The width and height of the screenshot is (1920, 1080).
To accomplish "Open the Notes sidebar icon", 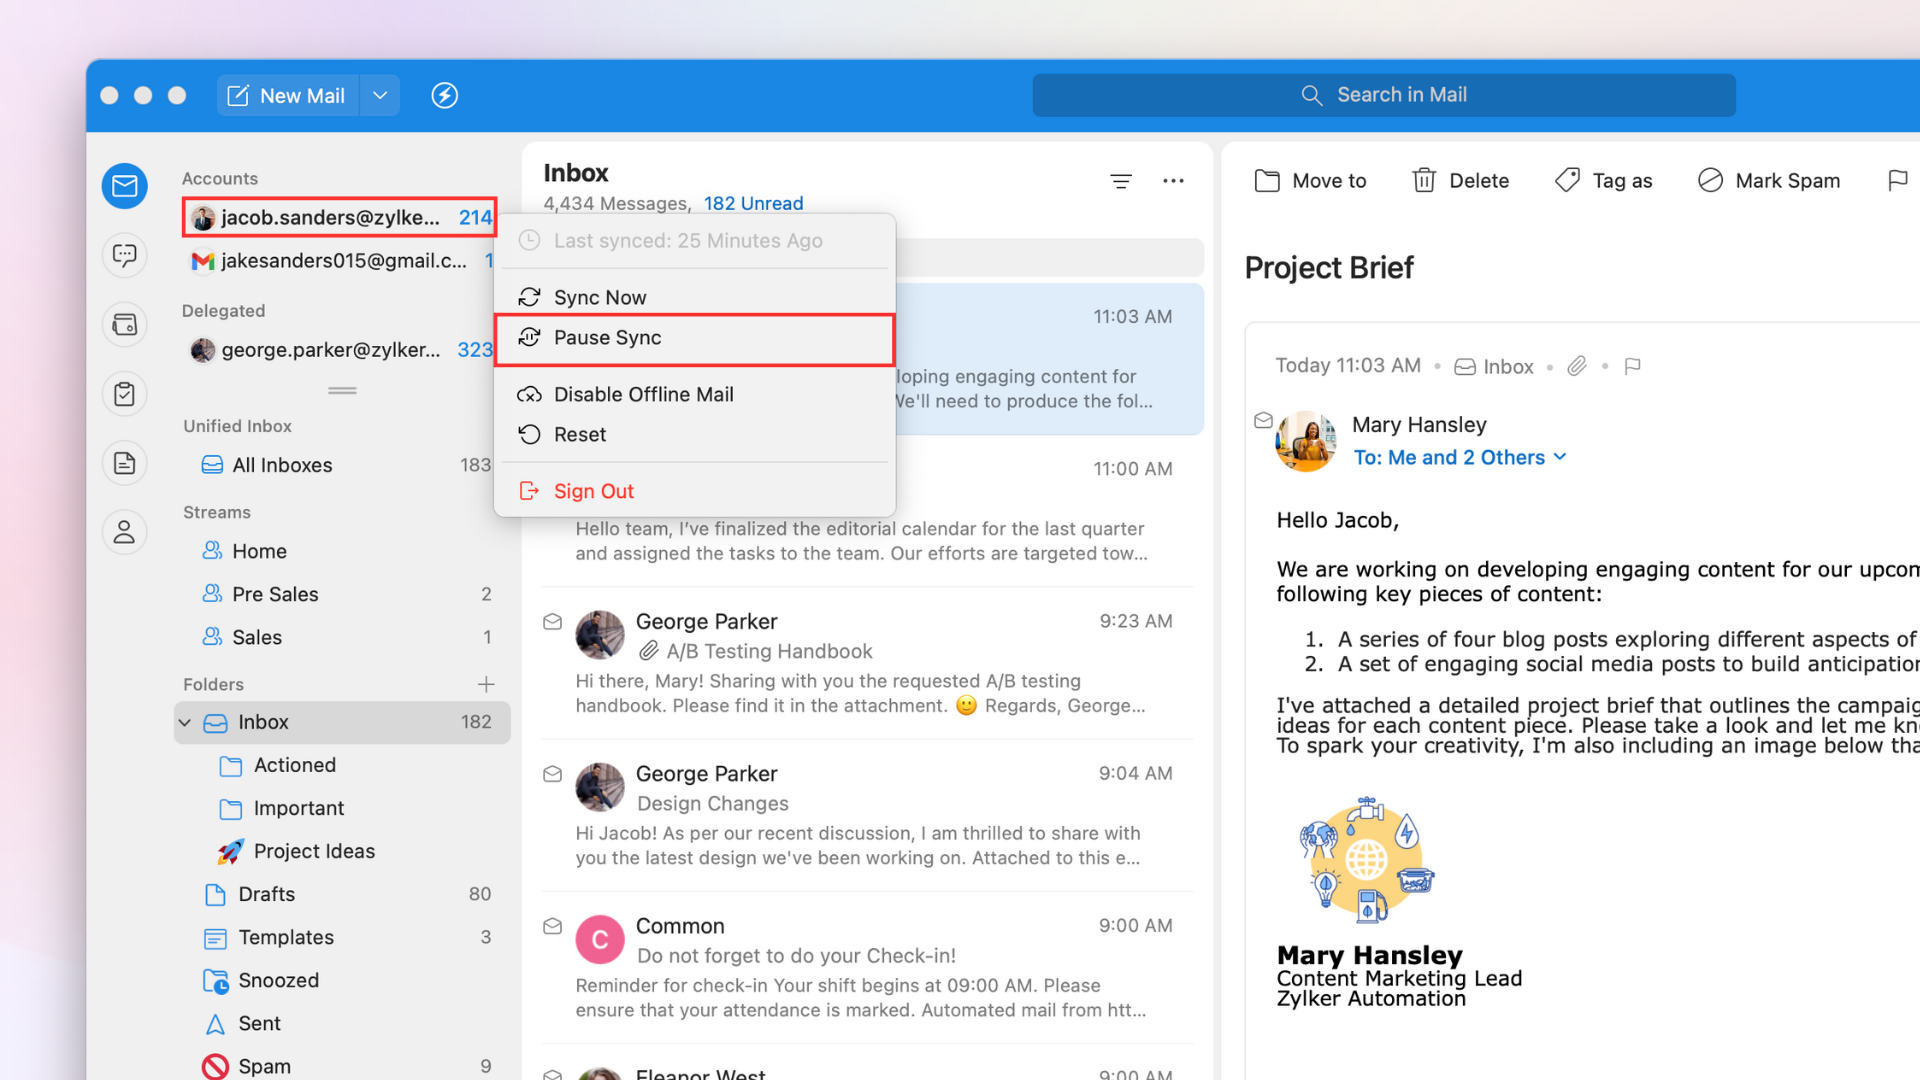I will click(x=124, y=463).
